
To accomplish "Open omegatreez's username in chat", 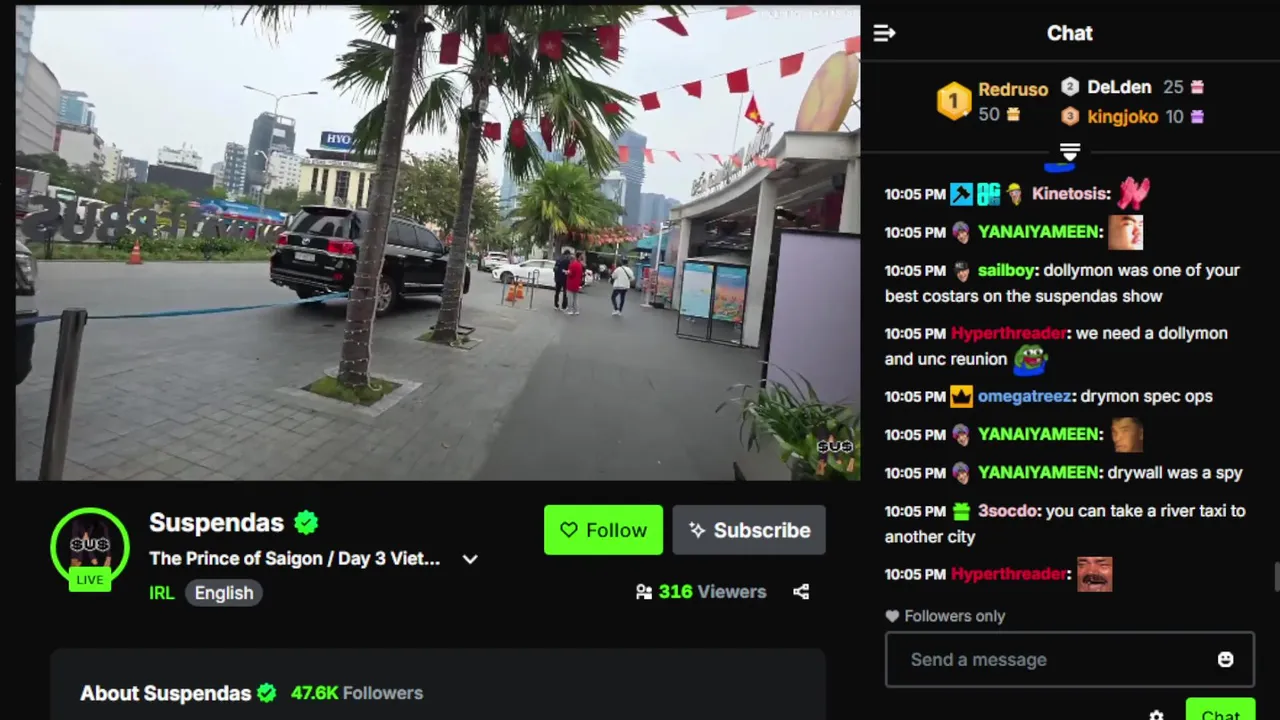I will pos(1024,396).
